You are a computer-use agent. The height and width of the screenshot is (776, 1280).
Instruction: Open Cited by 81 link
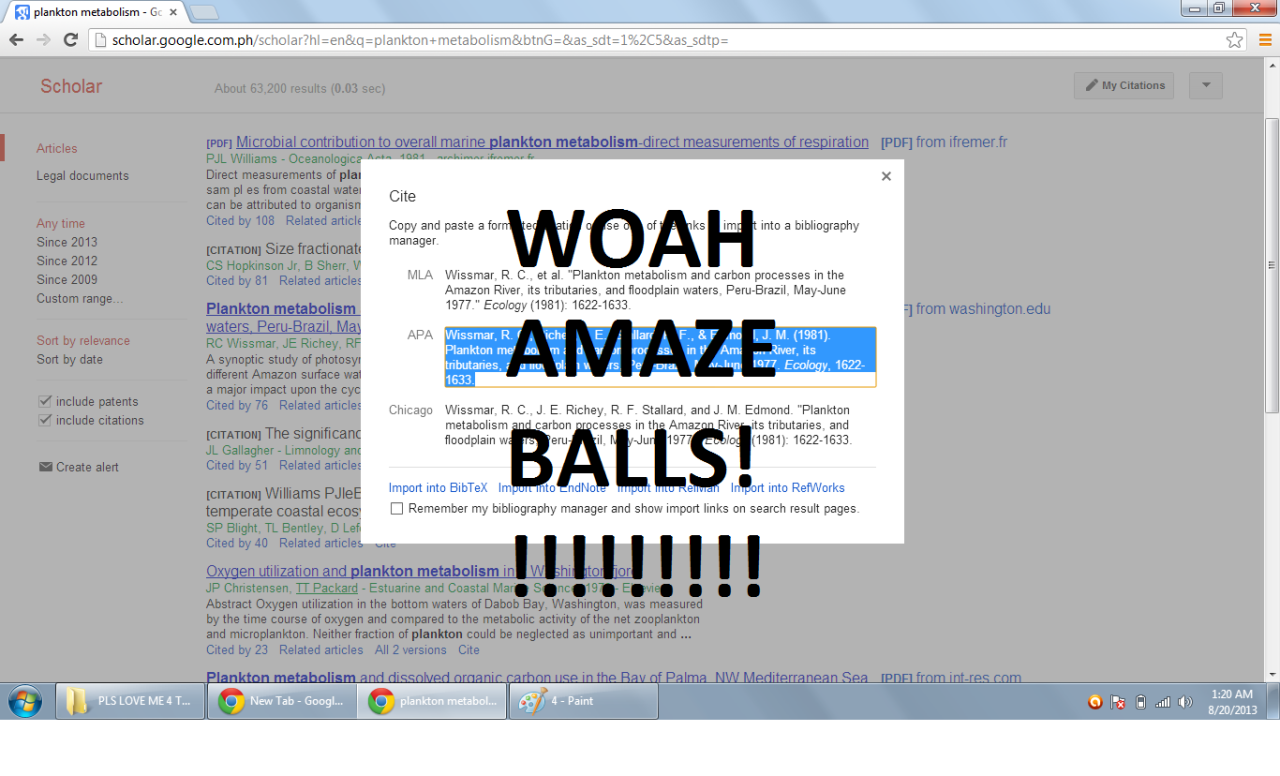point(237,281)
